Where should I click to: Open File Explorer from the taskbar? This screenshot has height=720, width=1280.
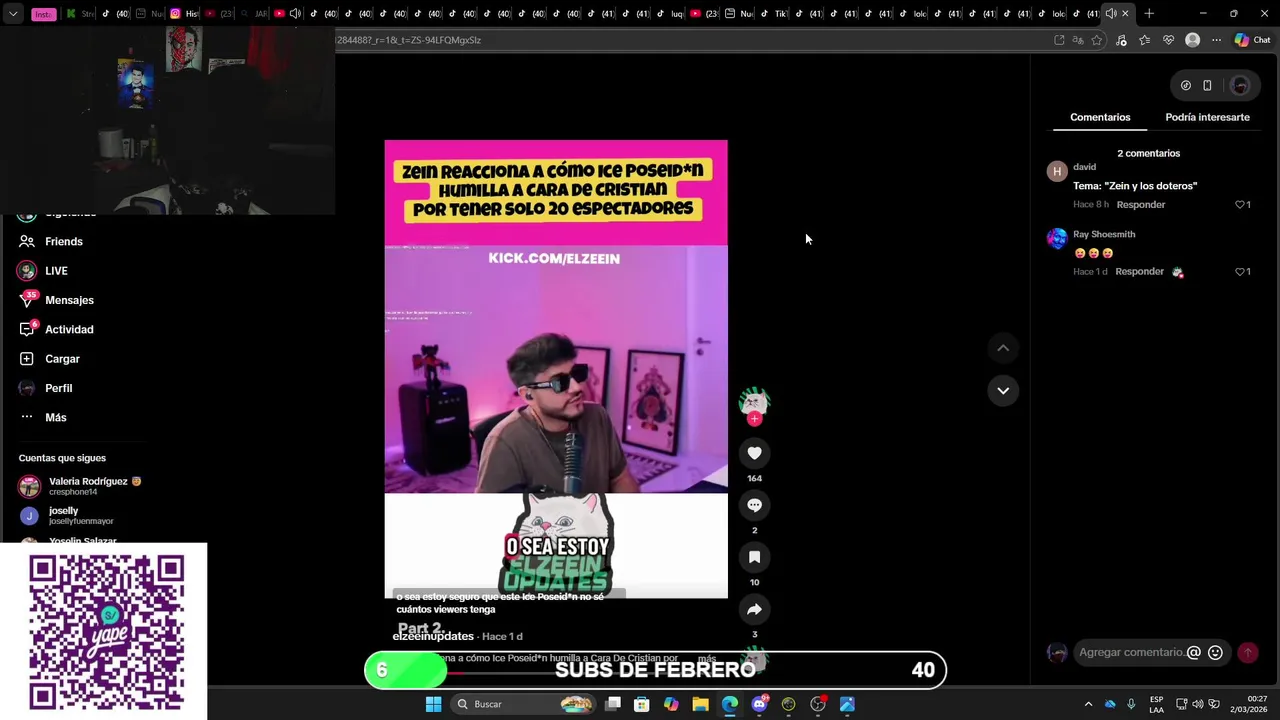pyautogui.click(x=700, y=704)
